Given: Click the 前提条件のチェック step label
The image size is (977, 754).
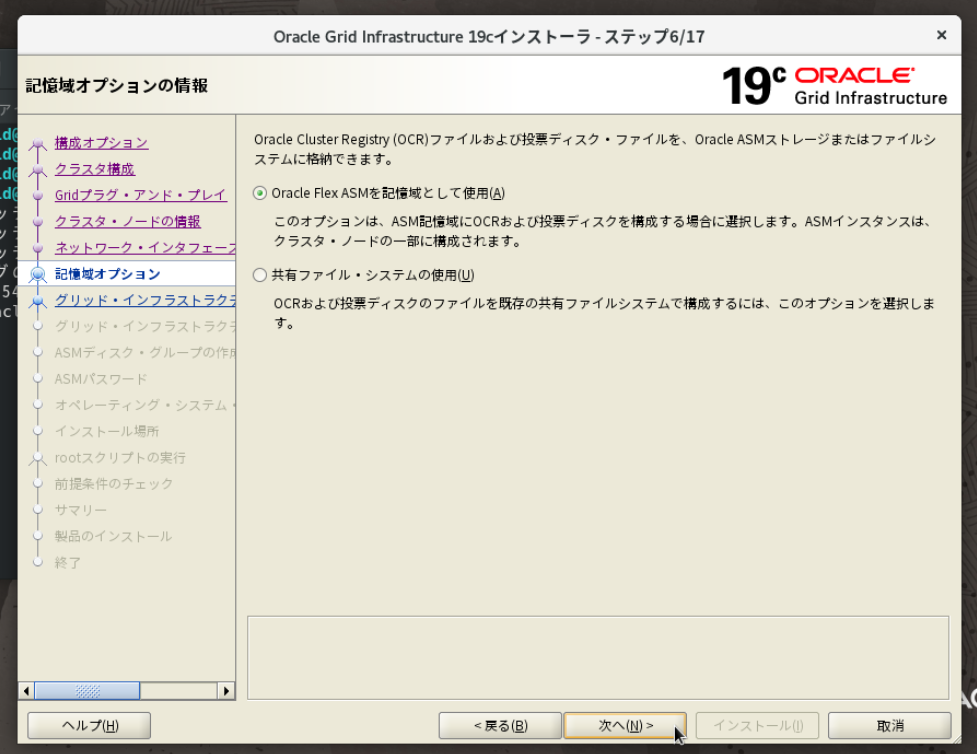Looking at the screenshot, I should 113,484.
